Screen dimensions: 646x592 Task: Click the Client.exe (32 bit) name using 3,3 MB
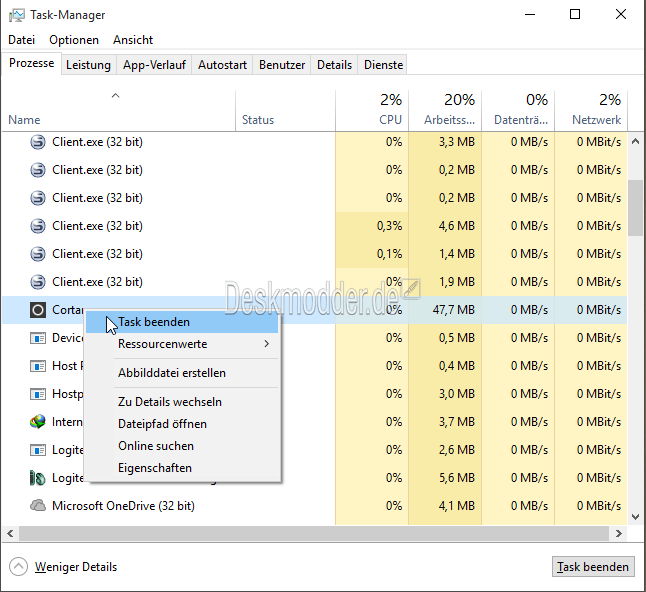click(97, 142)
